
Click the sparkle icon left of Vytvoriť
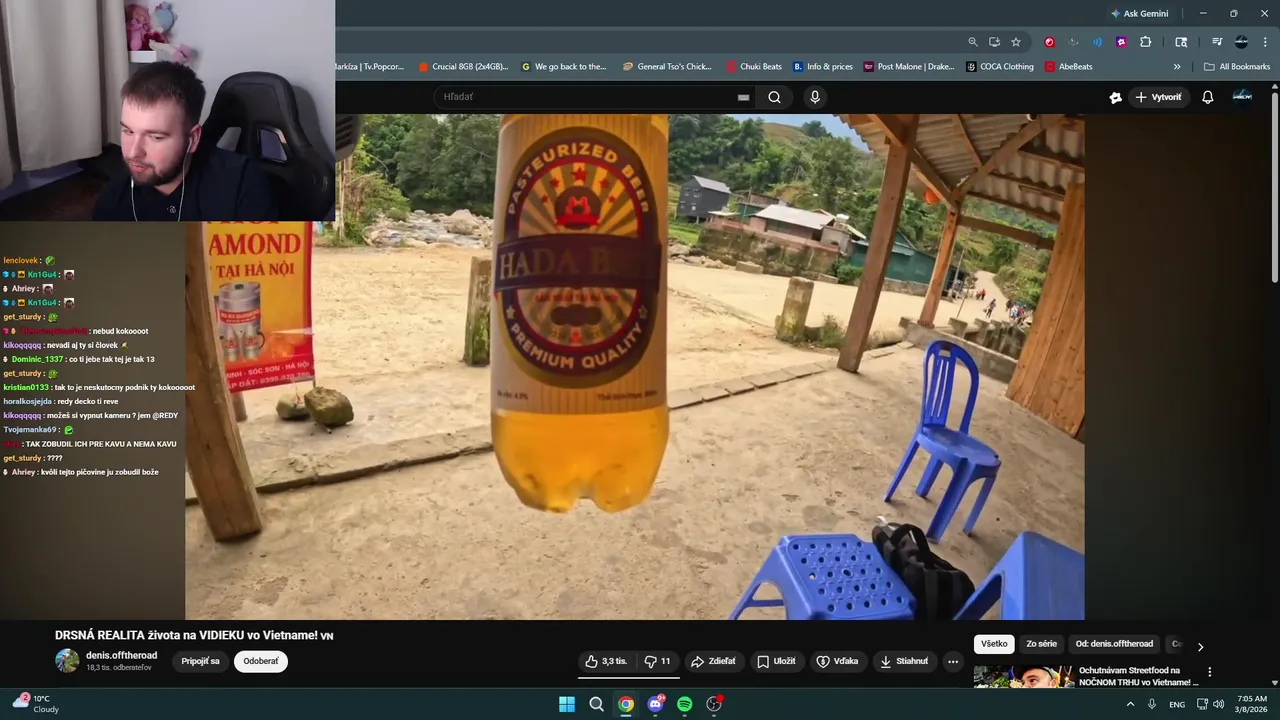(x=1115, y=97)
